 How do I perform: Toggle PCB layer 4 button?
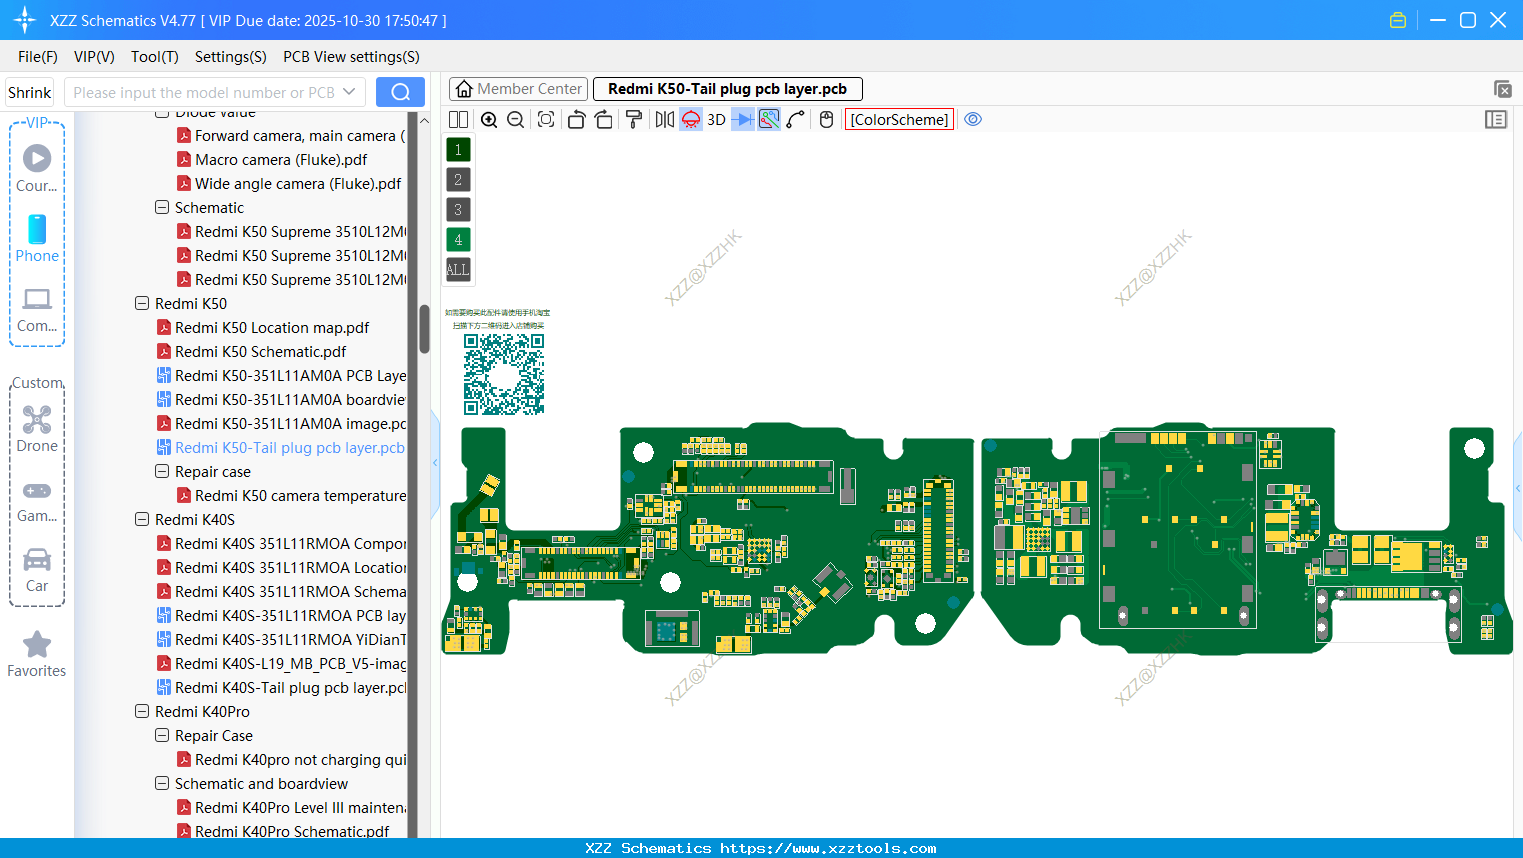[x=458, y=240]
